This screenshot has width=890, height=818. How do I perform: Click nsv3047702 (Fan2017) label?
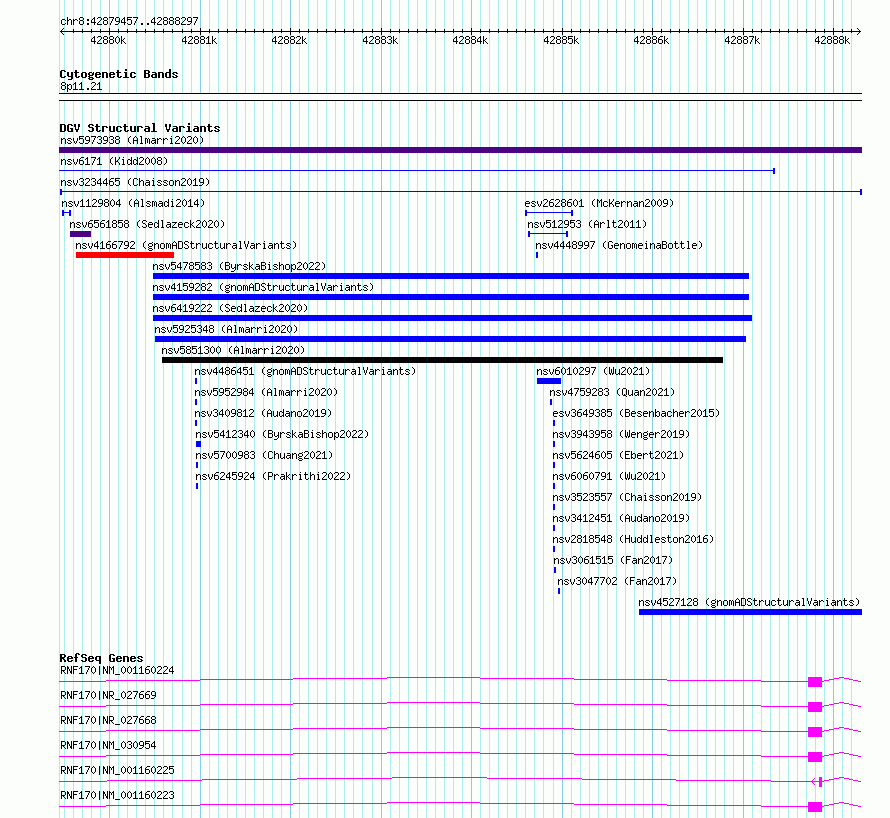tap(617, 581)
